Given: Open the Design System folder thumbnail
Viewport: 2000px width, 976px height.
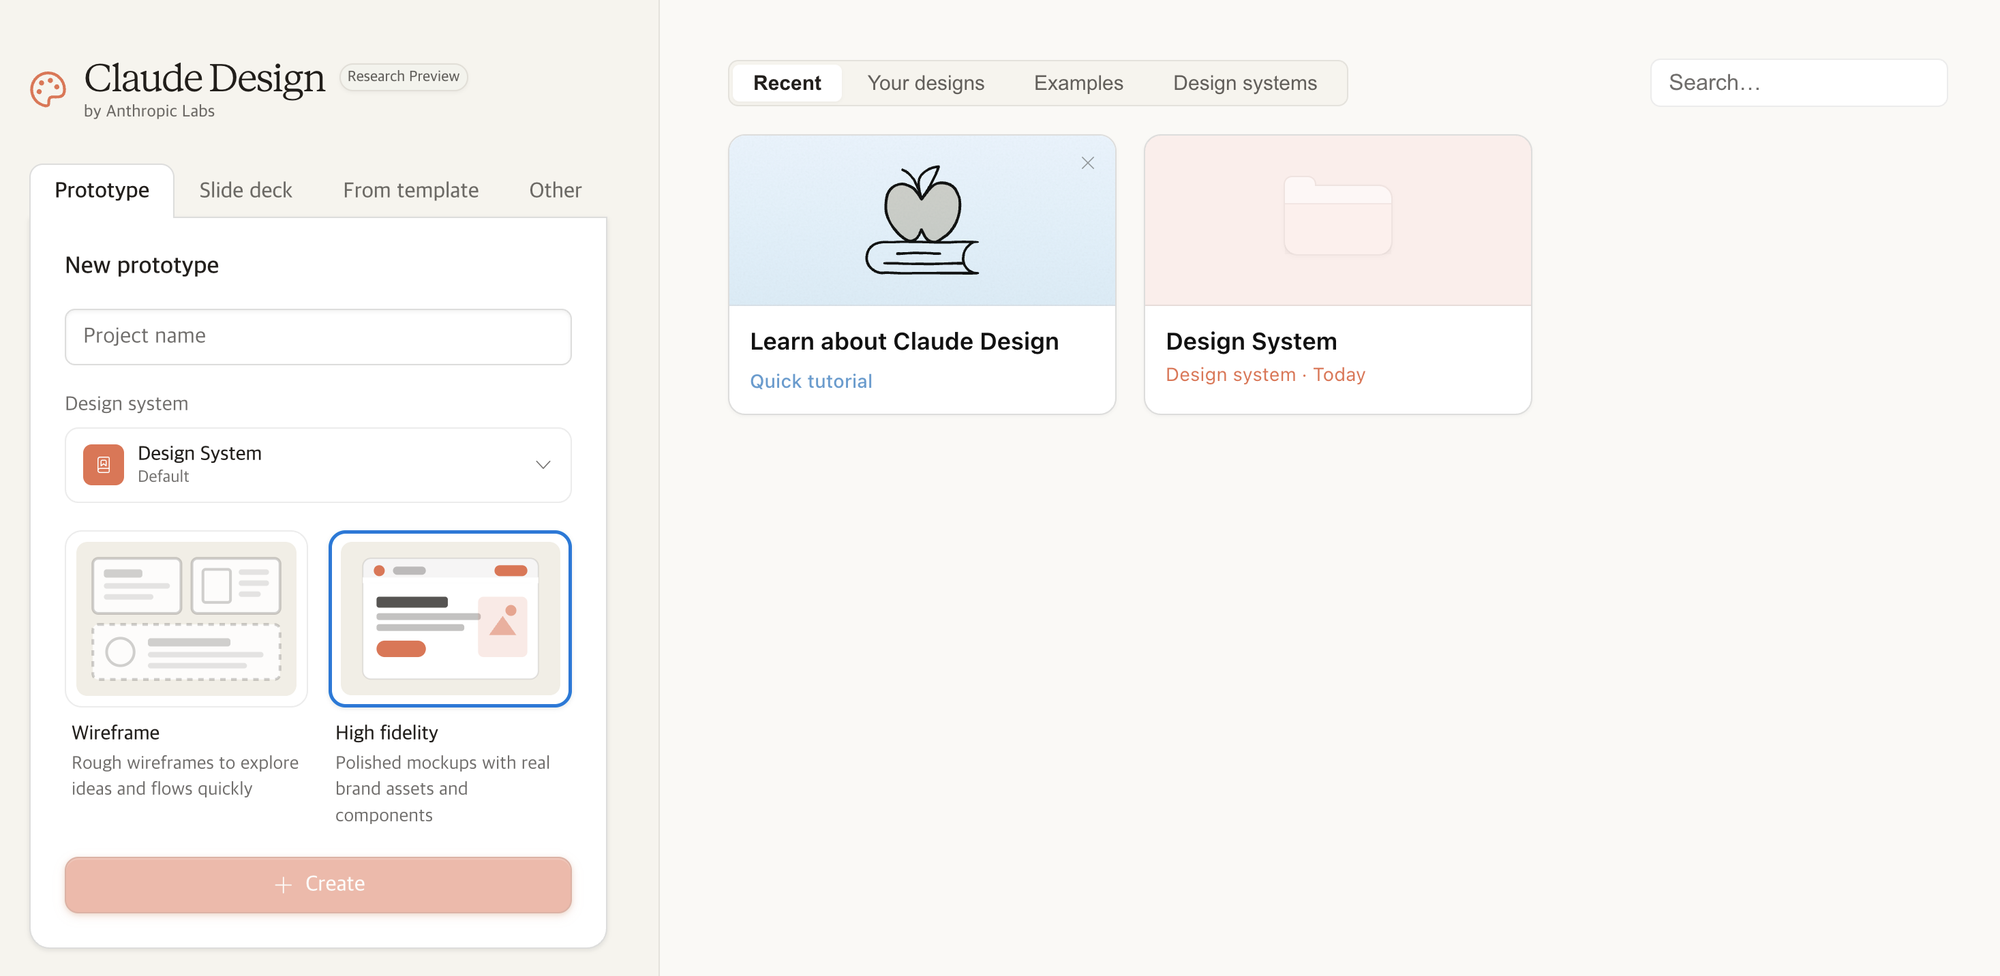Looking at the screenshot, I should [1338, 220].
